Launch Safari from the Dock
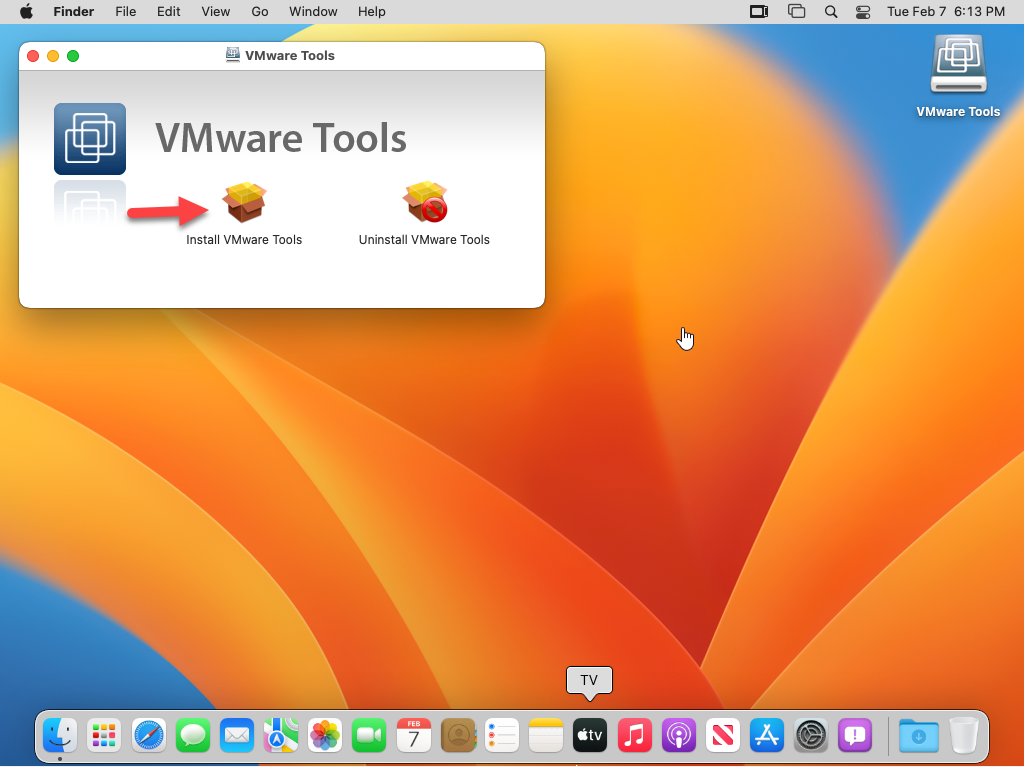This screenshot has height=767, width=1024. (149, 736)
